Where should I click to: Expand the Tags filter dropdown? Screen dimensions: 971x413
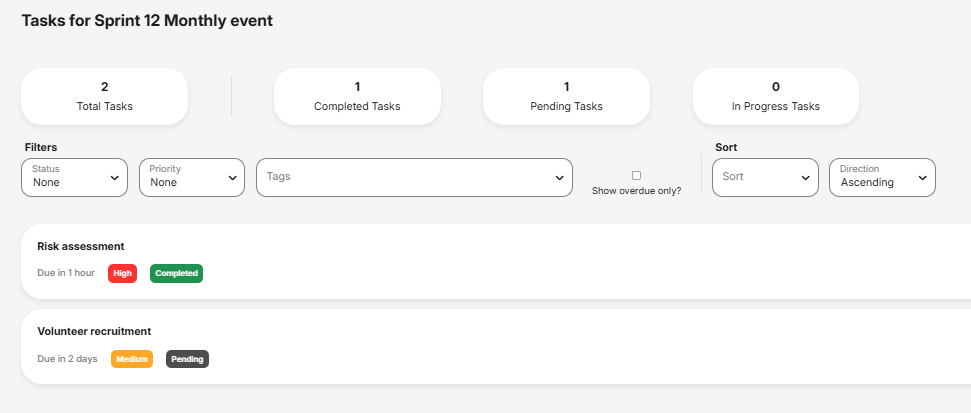pos(414,177)
